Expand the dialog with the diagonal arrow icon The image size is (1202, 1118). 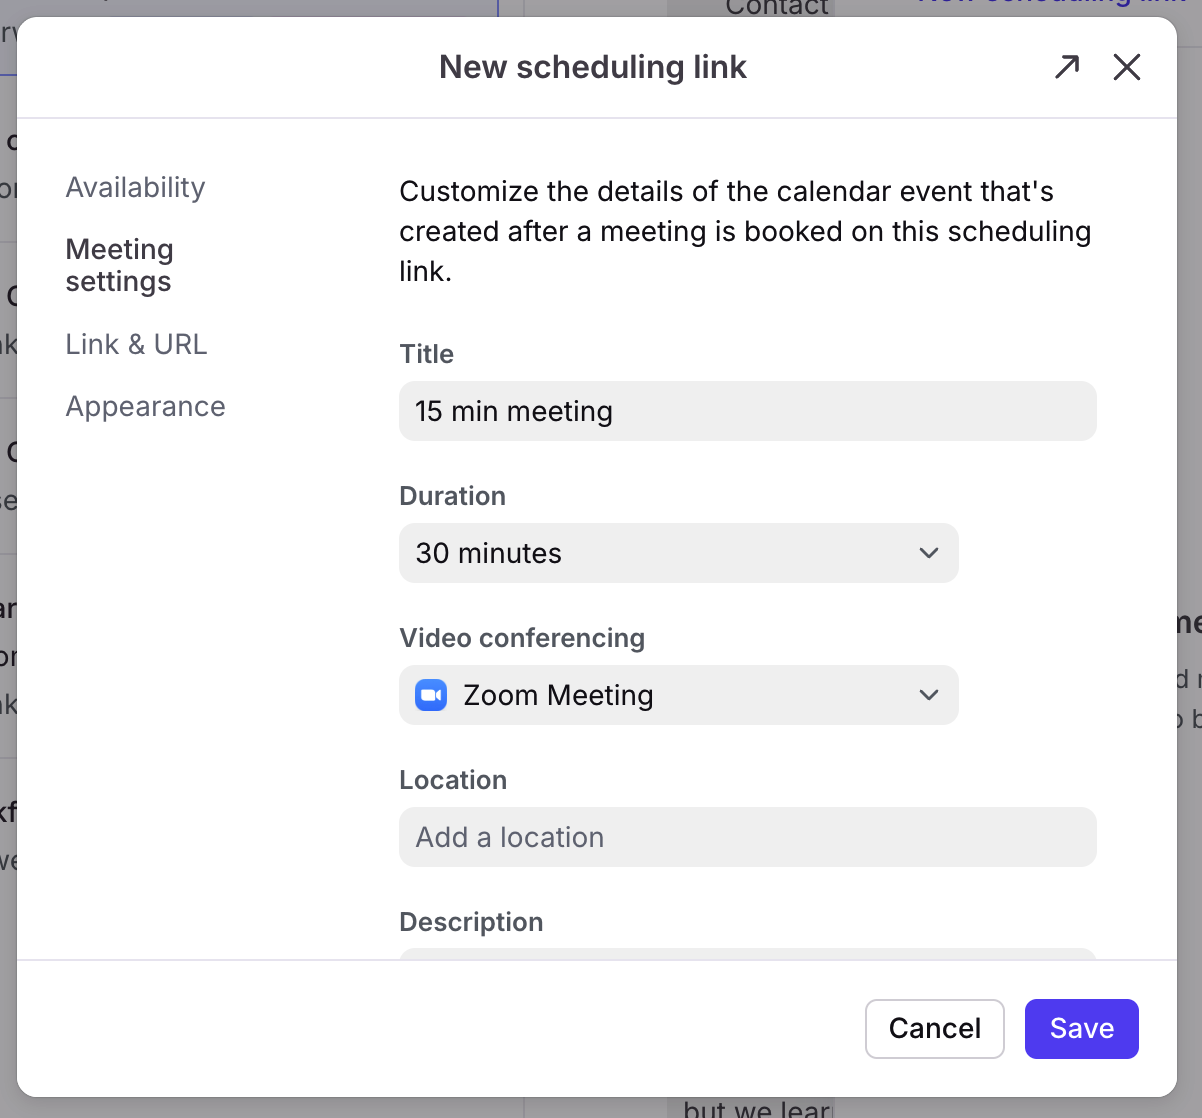pyautogui.click(x=1067, y=67)
